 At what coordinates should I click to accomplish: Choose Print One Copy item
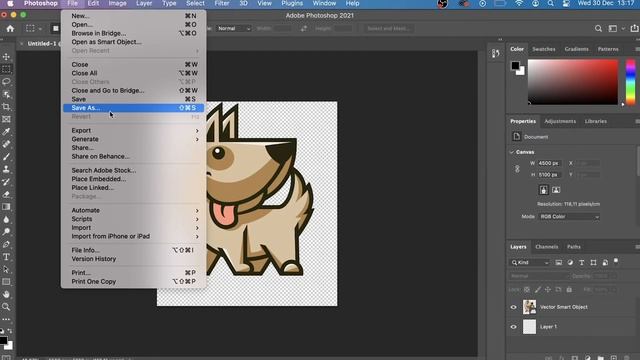(x=133, y=282)
